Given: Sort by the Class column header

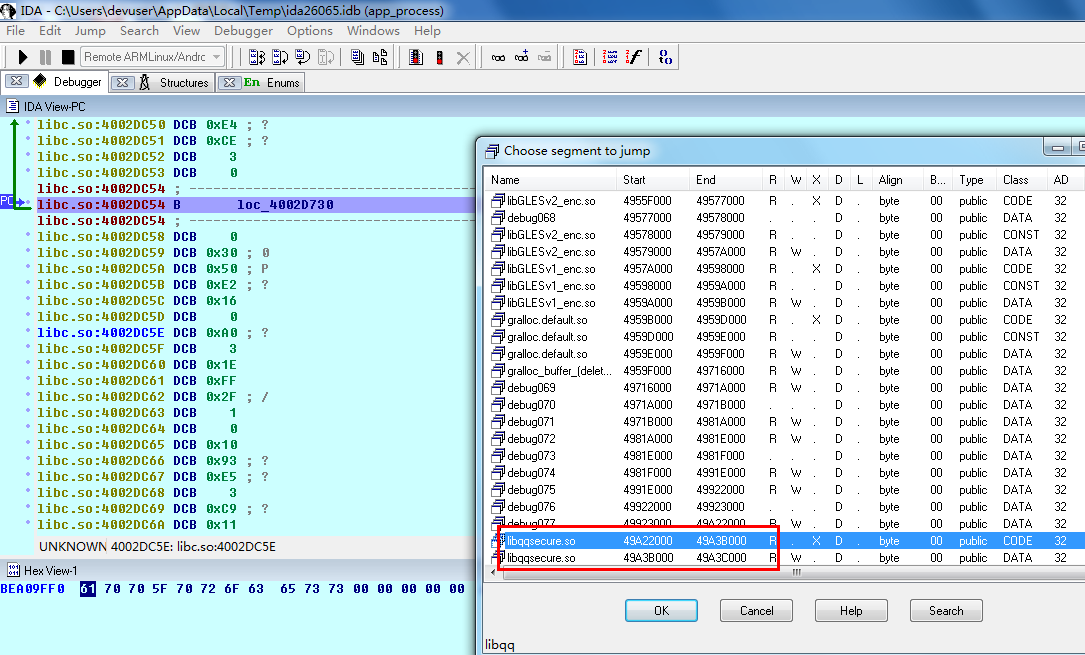Looking at the screenshot, I should click(x=1021, y=180).
